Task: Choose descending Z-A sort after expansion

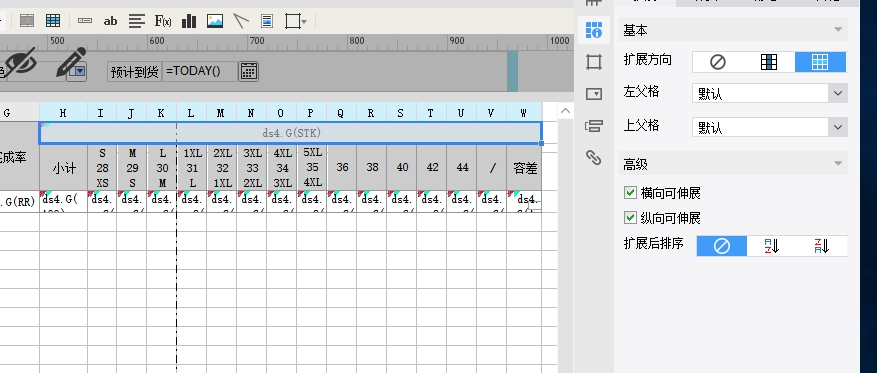Action: coord(822,245)
